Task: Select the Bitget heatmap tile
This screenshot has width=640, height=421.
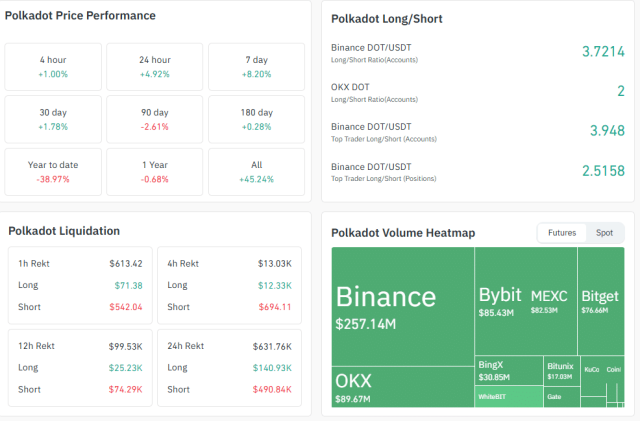Action: click(600, 302)
